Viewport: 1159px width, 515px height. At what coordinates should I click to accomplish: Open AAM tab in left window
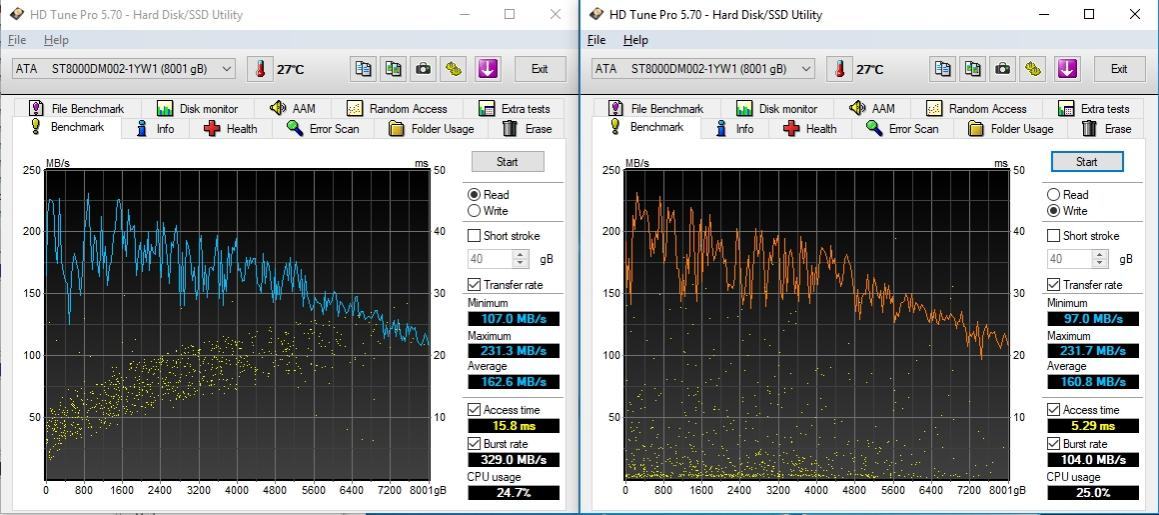tap(293, 109)
